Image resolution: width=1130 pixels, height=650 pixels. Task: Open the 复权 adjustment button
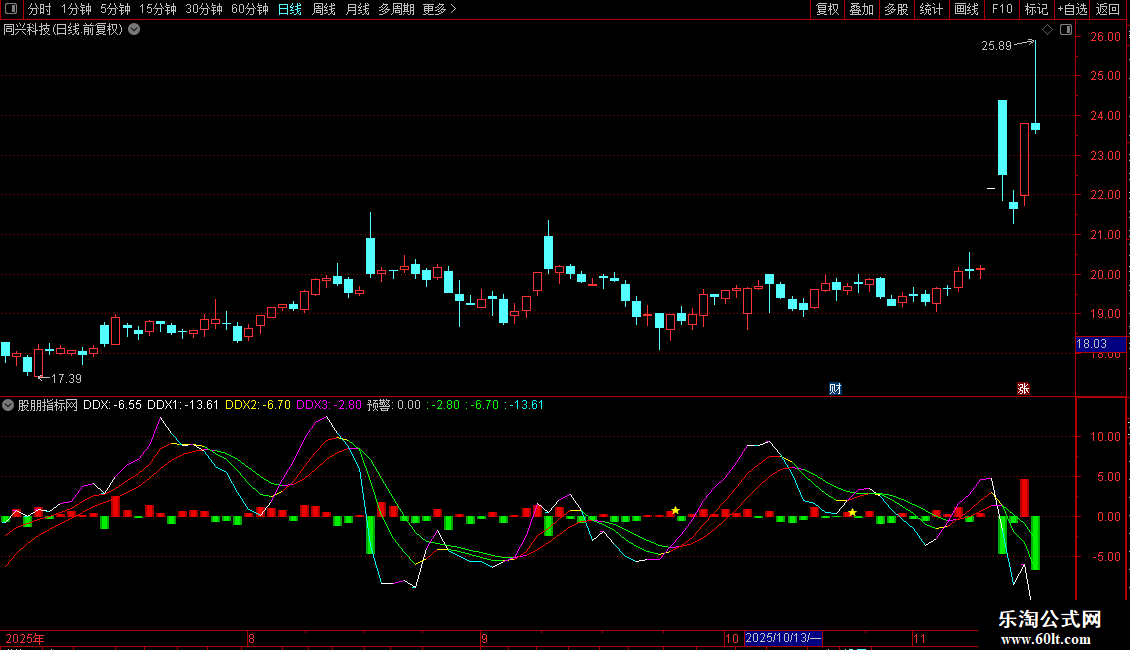pos(827,9)
